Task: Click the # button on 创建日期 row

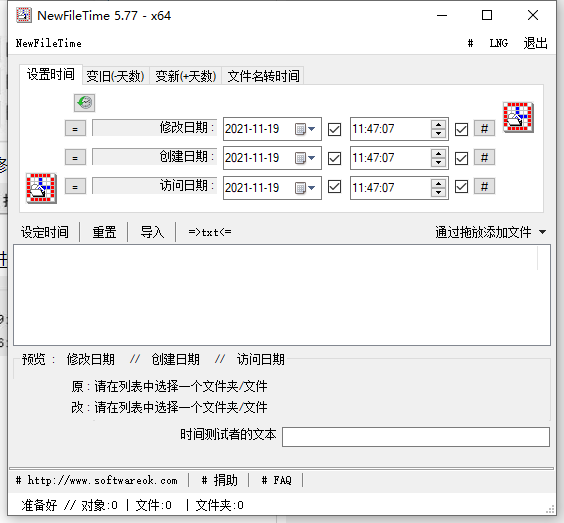Action: click(x=484, y=157)
